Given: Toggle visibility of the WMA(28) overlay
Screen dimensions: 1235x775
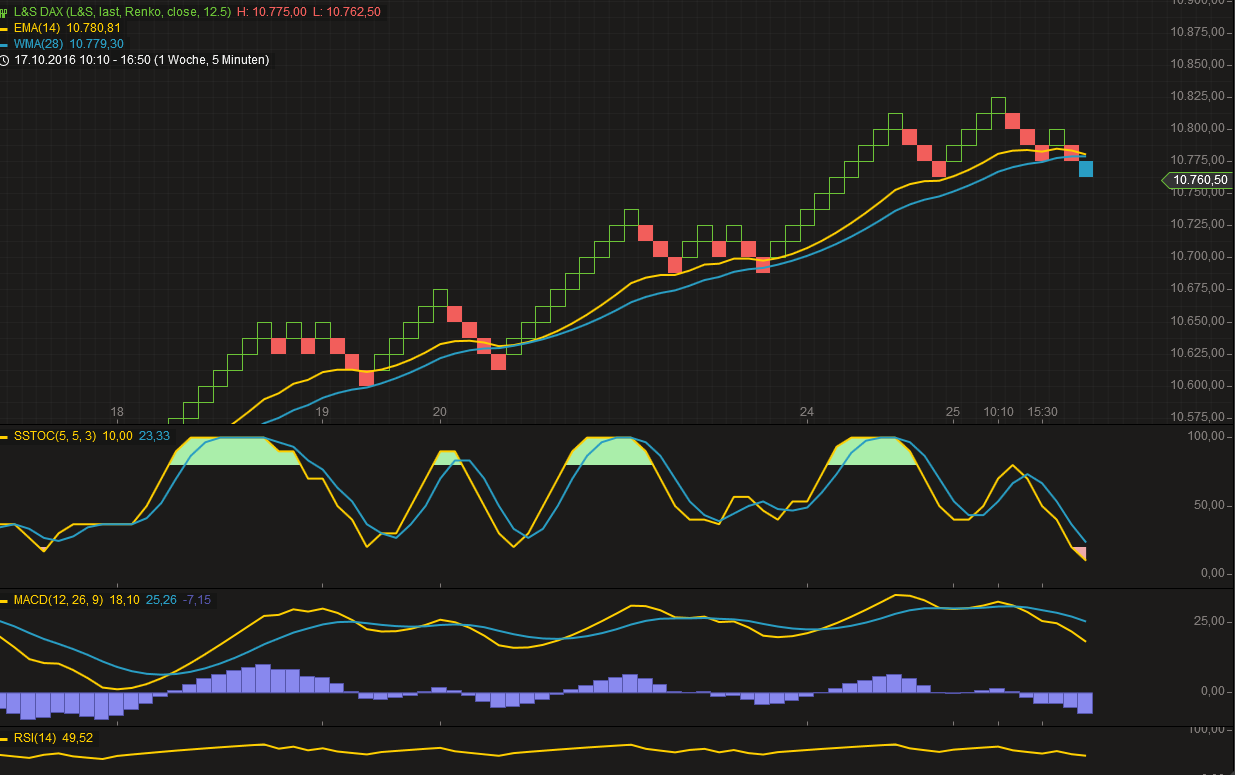Looking at the screenshot, I should point(40,44).
